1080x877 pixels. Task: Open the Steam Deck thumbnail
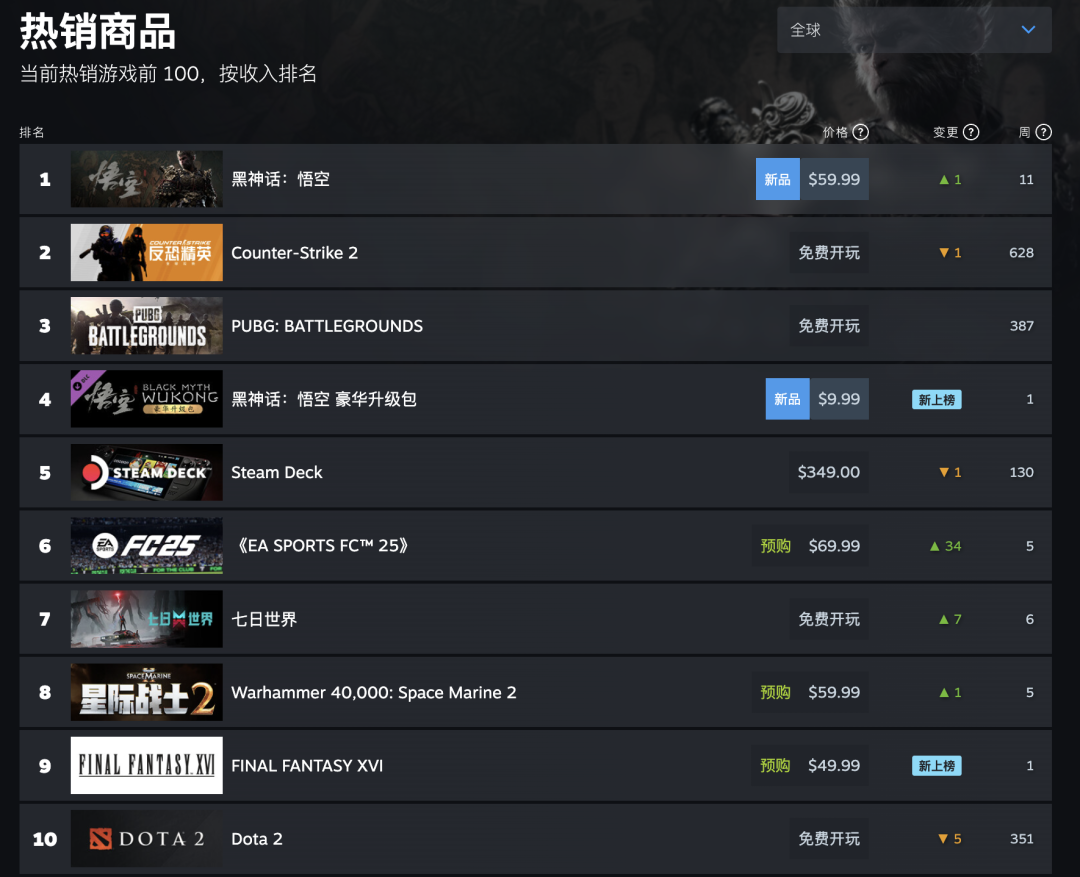147,472
